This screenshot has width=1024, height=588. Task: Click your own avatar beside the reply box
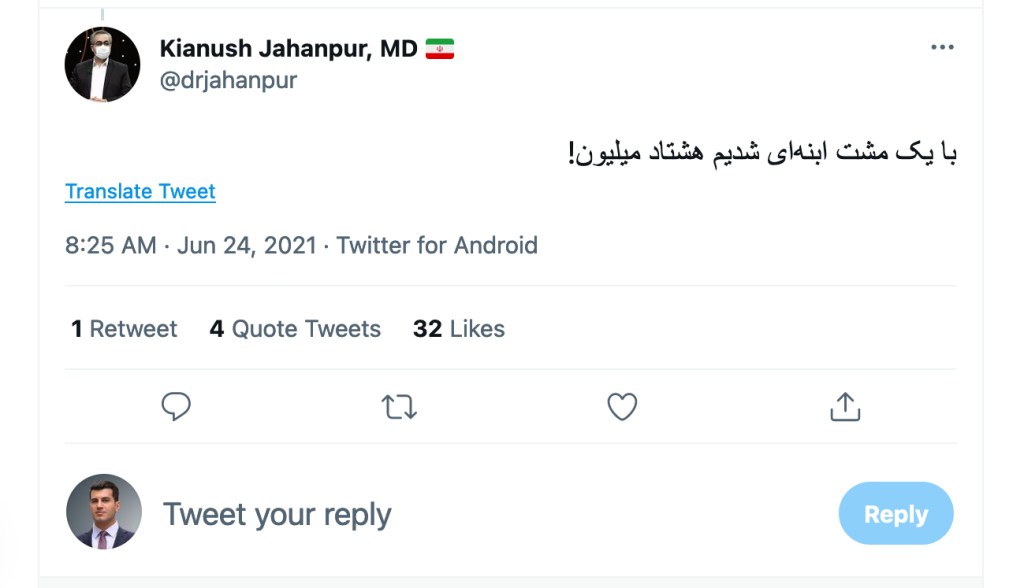pos(104,512)
